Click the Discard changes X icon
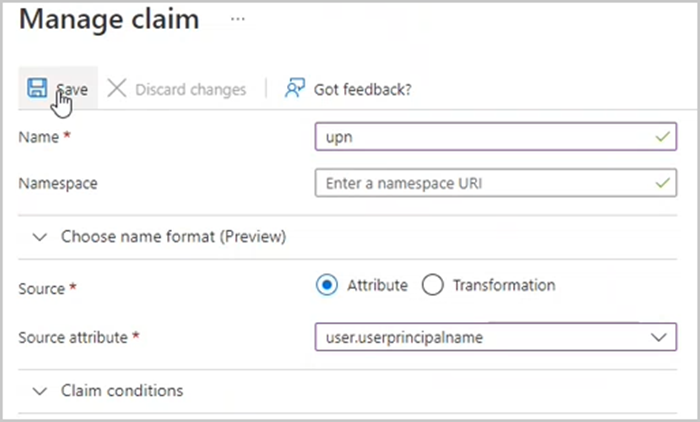 point(117,89)
